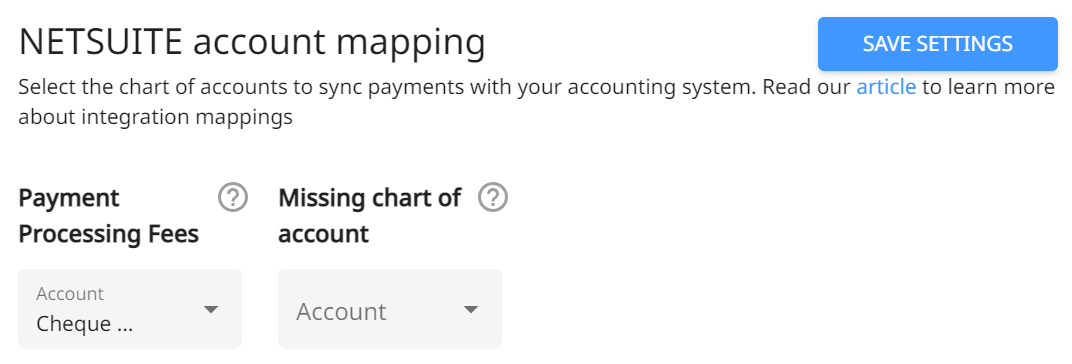
Task: Click the description text about syncing payments
Action: [536, 103]
